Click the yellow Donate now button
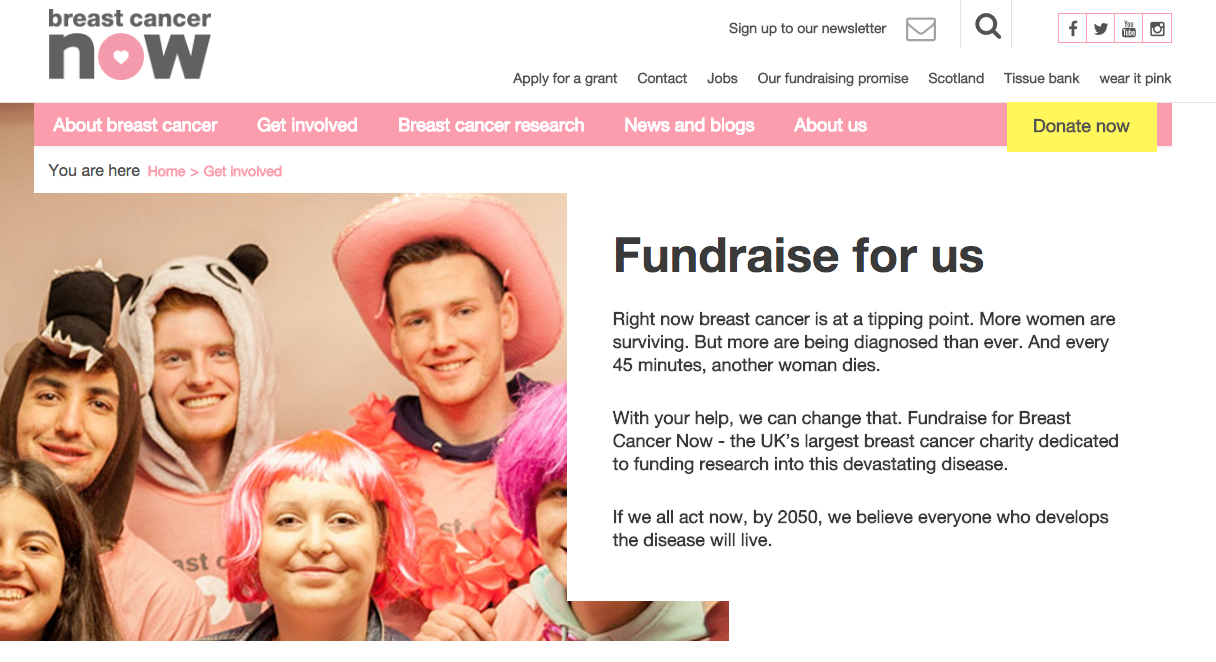Image resolution: width=1216 pixels, height=662 pixels. (1081, 126)
